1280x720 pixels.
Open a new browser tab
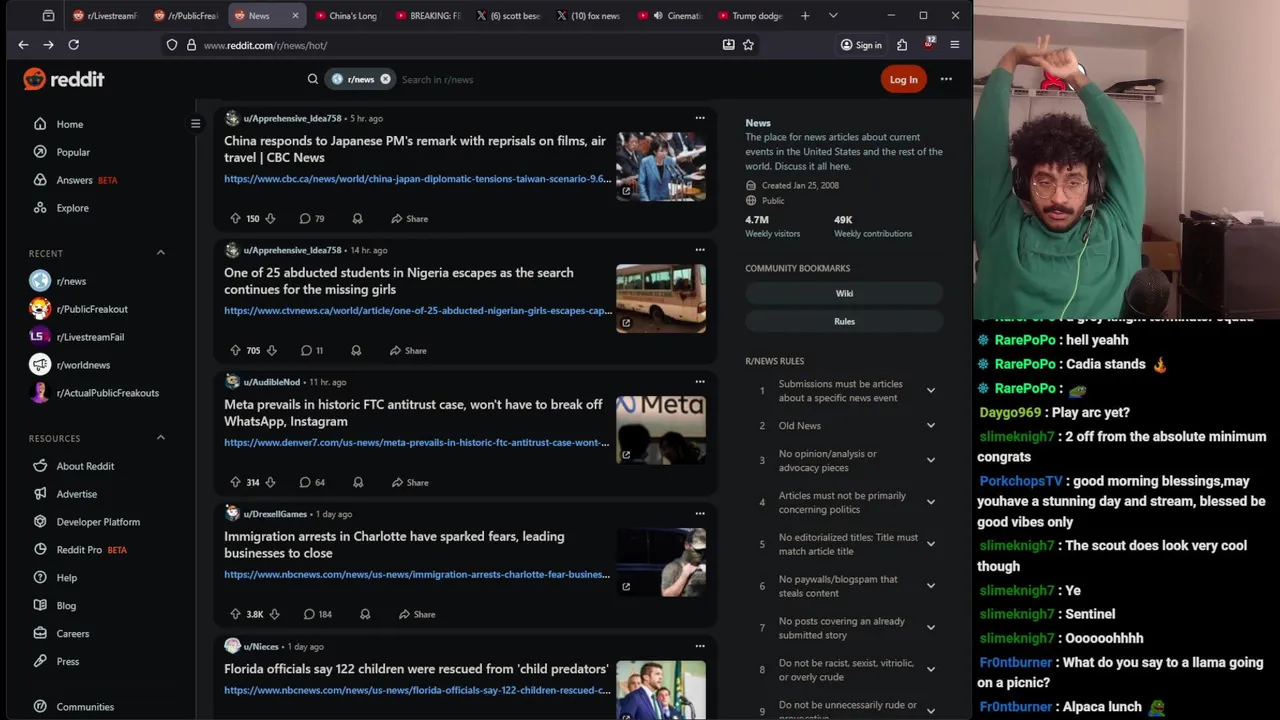point(805,16)
